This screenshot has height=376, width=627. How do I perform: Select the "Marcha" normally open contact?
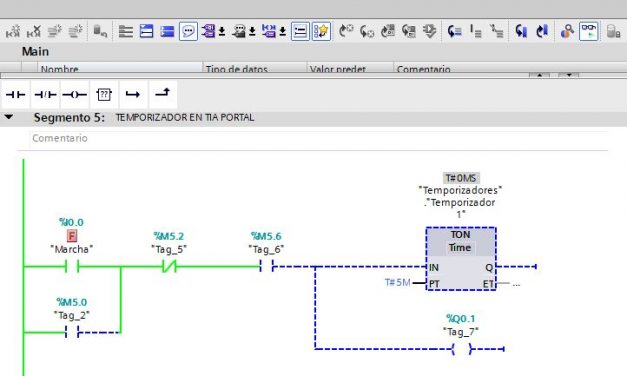click(72, 266)
